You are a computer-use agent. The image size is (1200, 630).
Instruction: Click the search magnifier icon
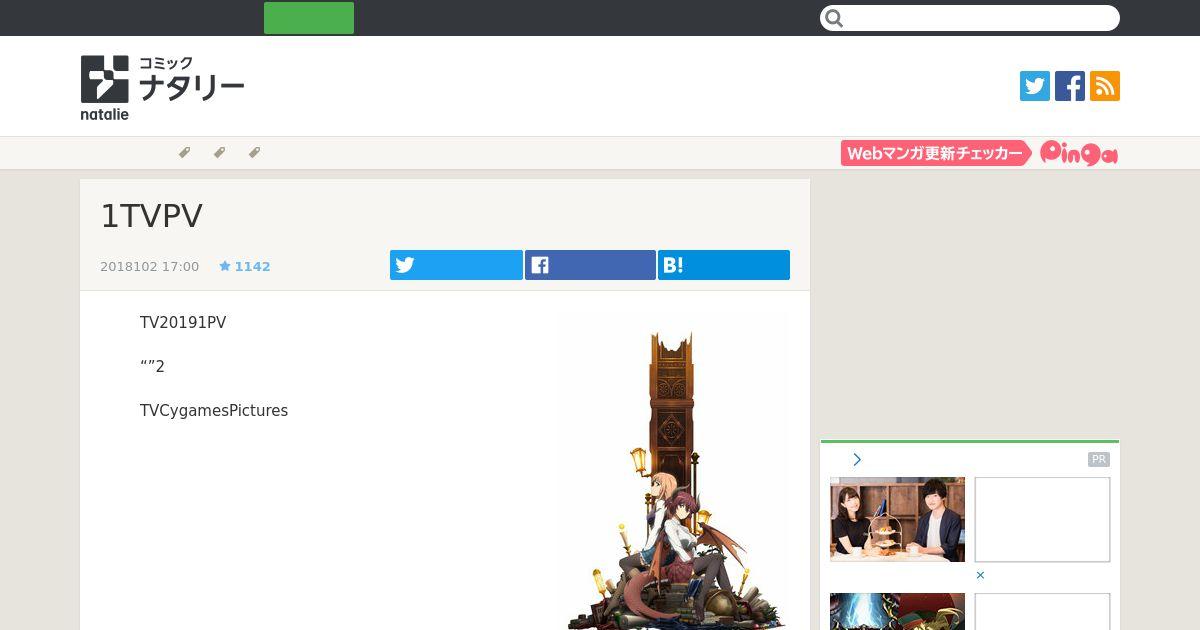[x=835, y=18]
